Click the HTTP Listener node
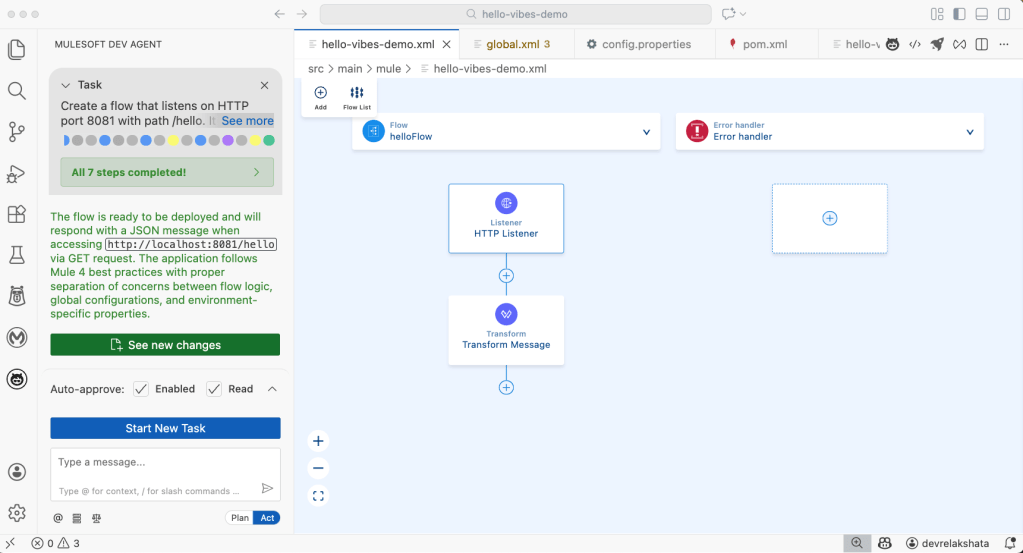Viewport: 1023px width, 553px height. [x=506, y=218]
